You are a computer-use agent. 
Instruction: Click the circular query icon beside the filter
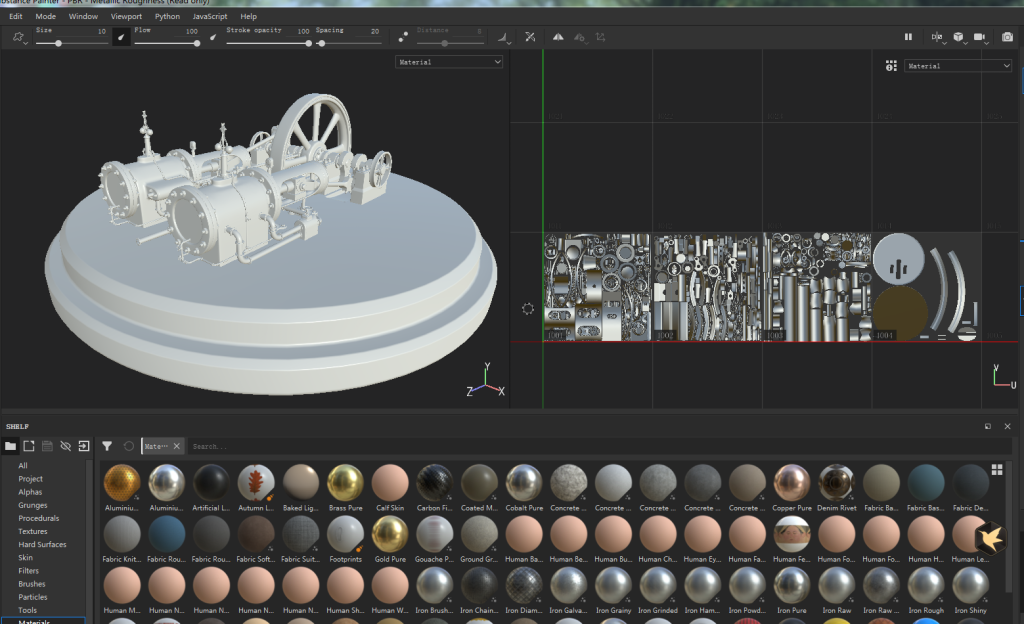click(x=129, y=446)
